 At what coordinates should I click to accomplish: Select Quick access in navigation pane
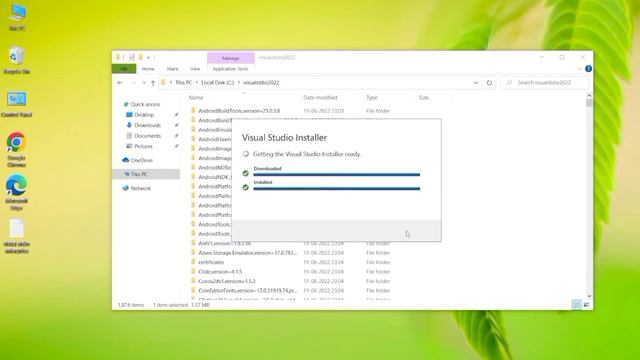point(145,104)
